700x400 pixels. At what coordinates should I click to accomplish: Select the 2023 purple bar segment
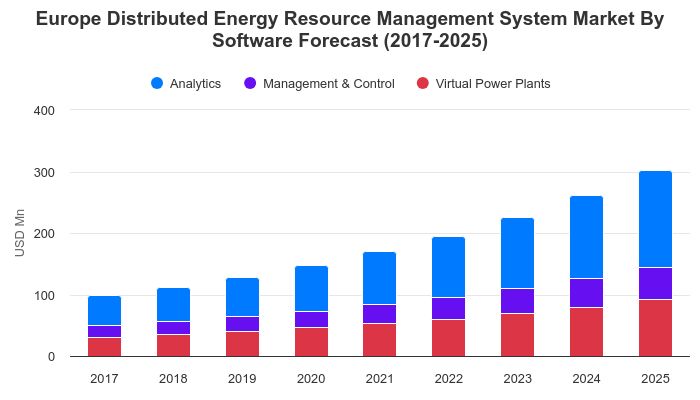[517, 301]
